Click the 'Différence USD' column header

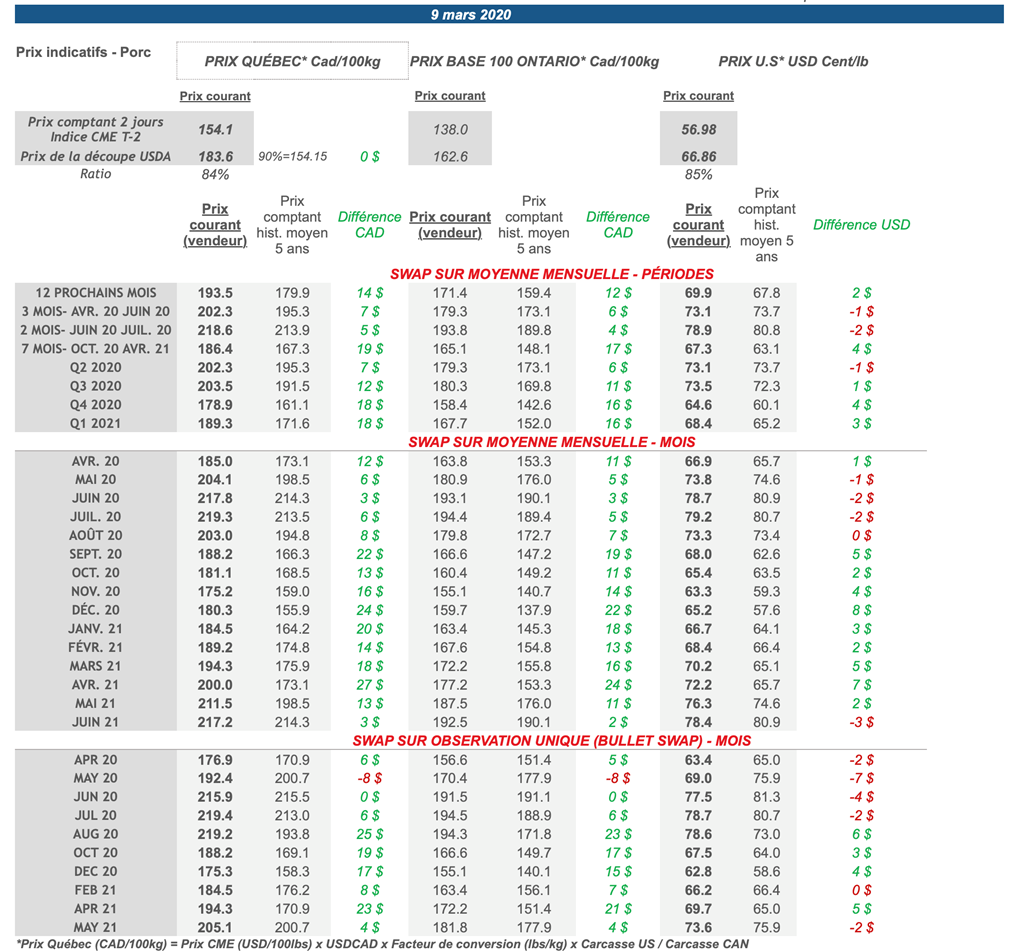tap(861, 225)
